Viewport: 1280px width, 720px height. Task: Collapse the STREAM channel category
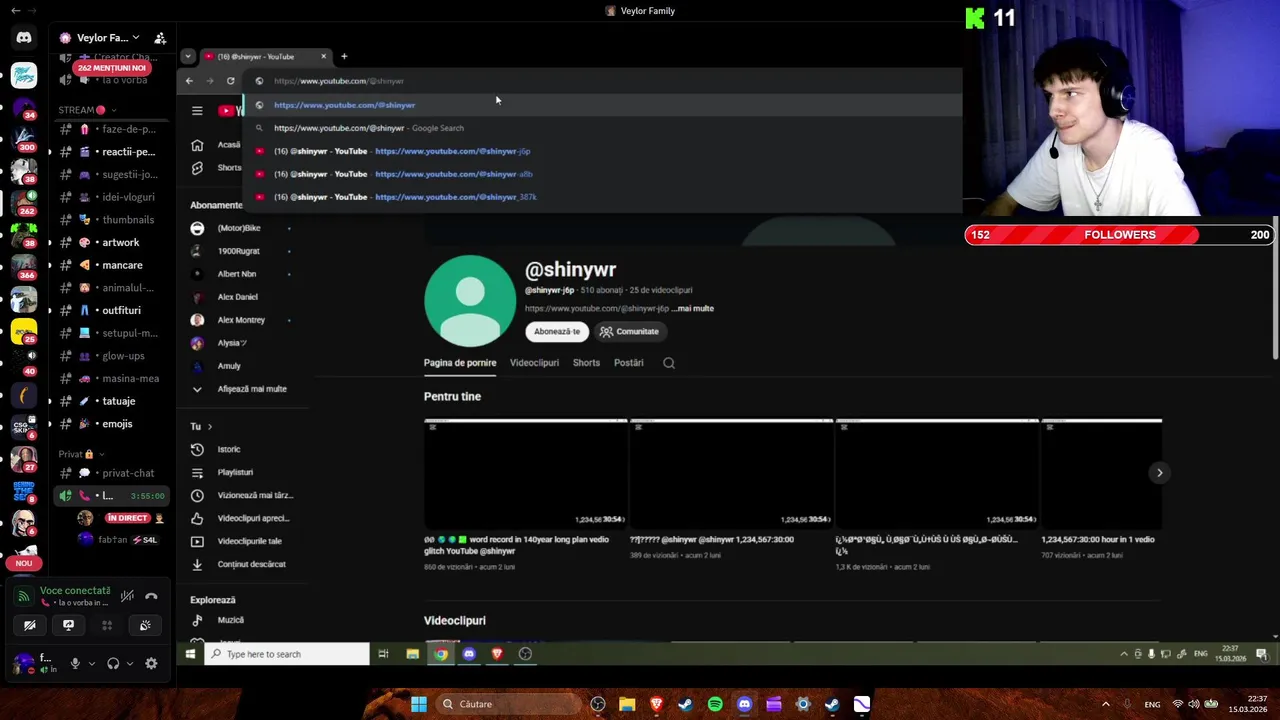87,110
